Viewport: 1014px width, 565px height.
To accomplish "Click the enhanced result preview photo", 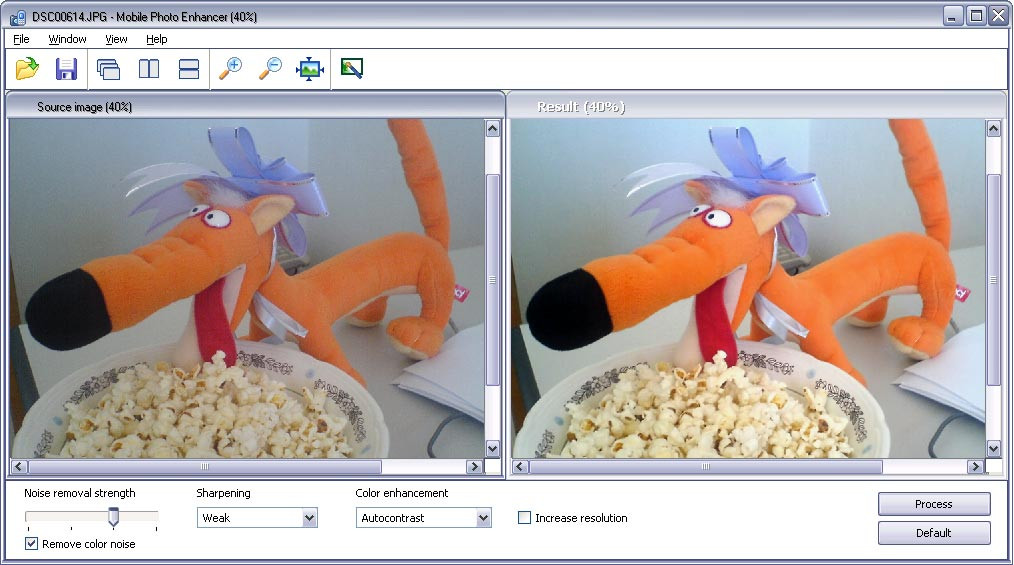I will coord(748,288).
